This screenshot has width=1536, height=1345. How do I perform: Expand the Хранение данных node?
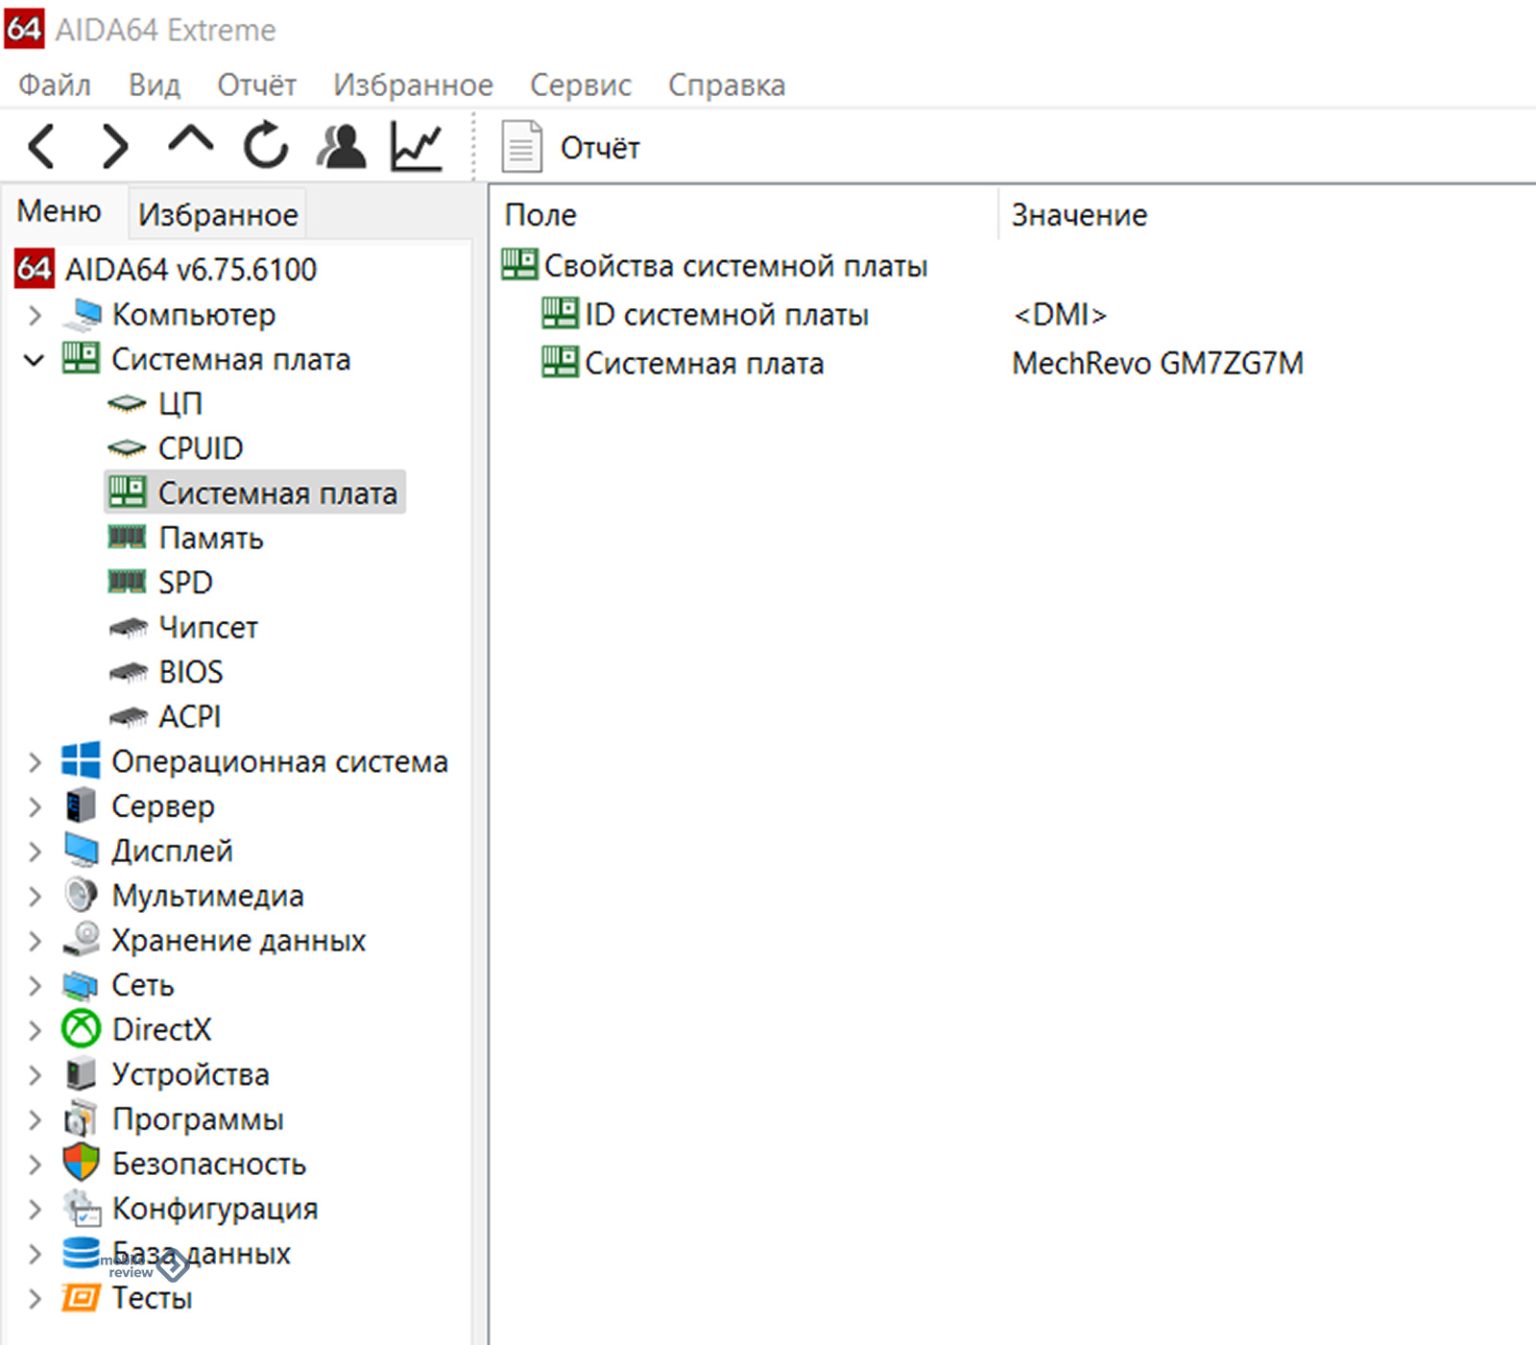click(x=34, y=941)
